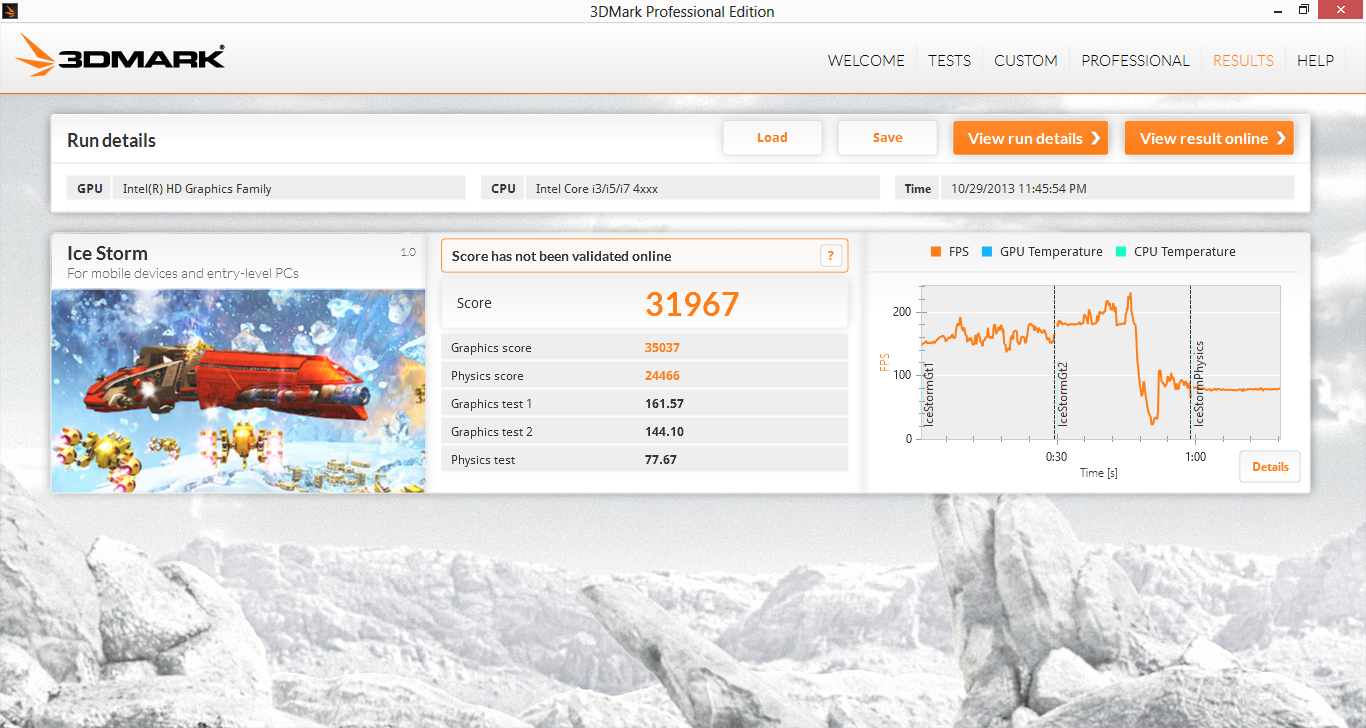Screen dimensions: 1366x728
Task: Click Physics test value 77.67
Action: click(x=661, y=460)
